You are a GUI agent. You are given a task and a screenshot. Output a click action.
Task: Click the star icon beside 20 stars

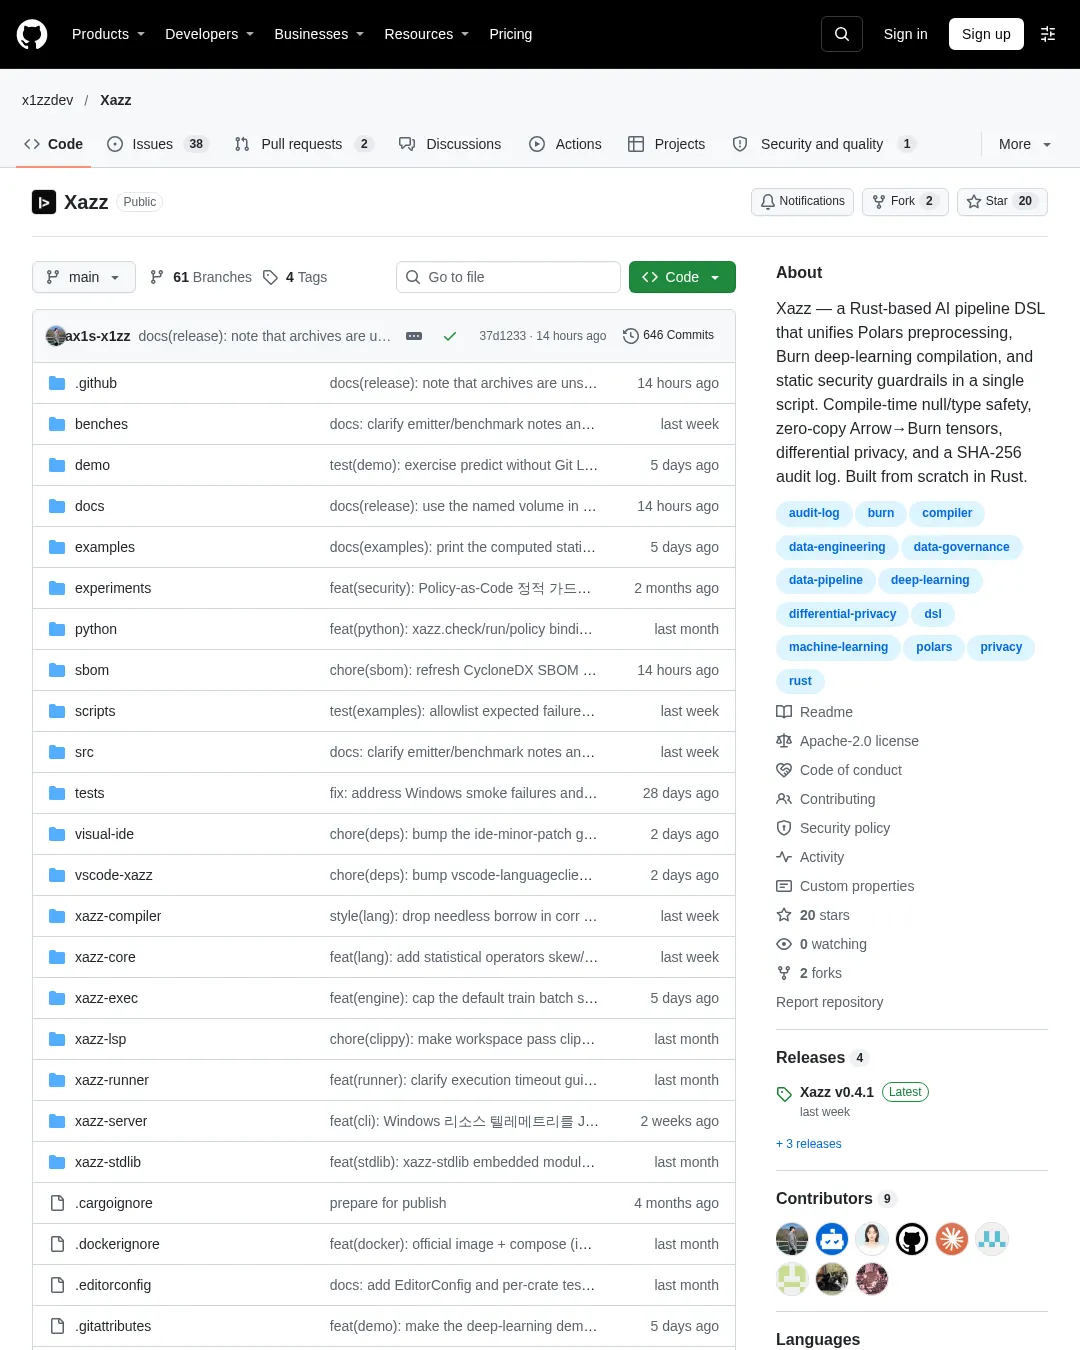784,915
